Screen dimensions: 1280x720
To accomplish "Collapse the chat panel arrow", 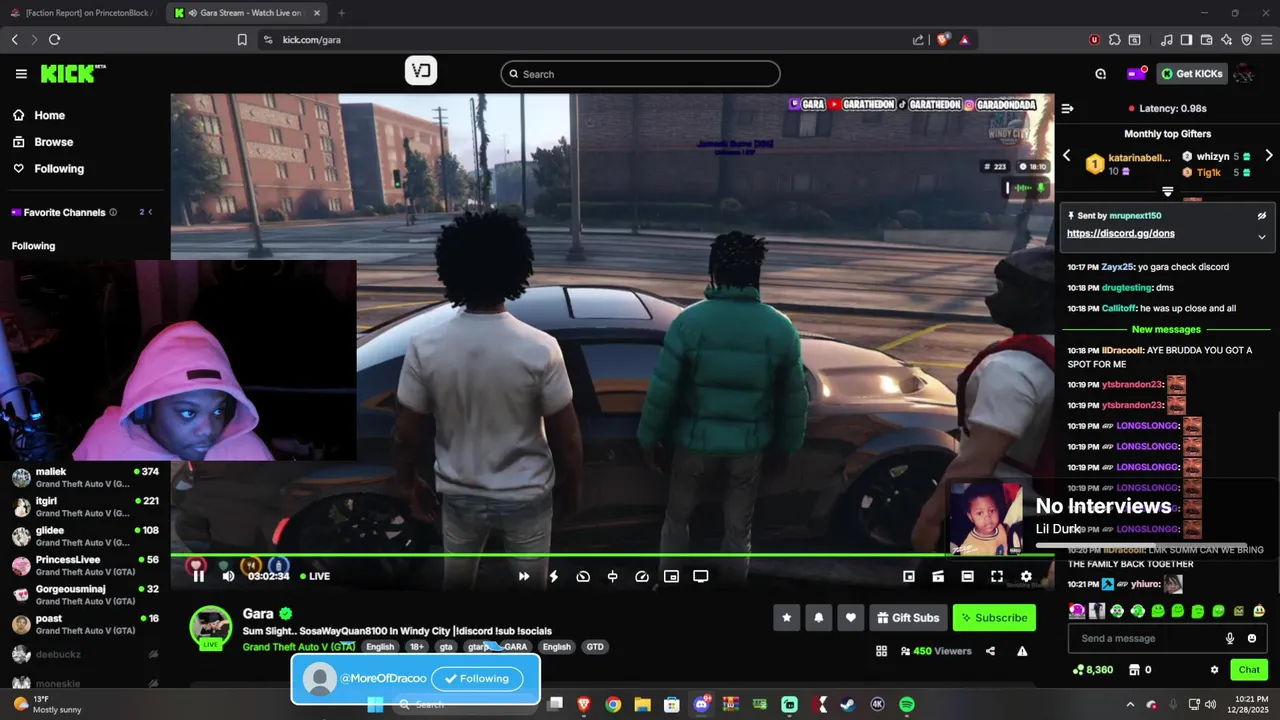I will coord(1067,108).
